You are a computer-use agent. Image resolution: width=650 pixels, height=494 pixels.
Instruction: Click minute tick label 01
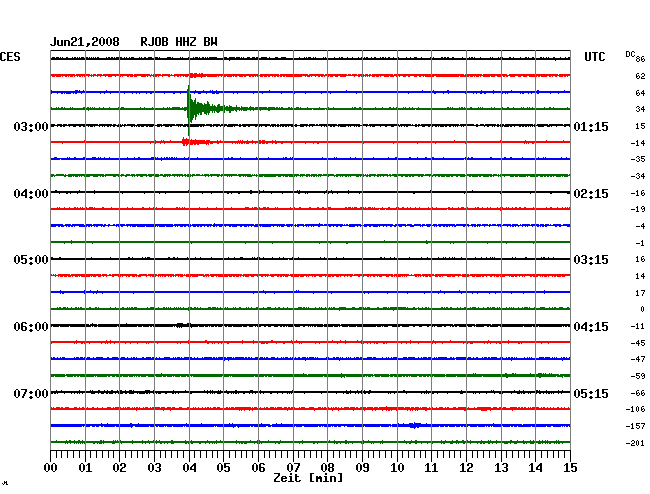pos(85,468)
